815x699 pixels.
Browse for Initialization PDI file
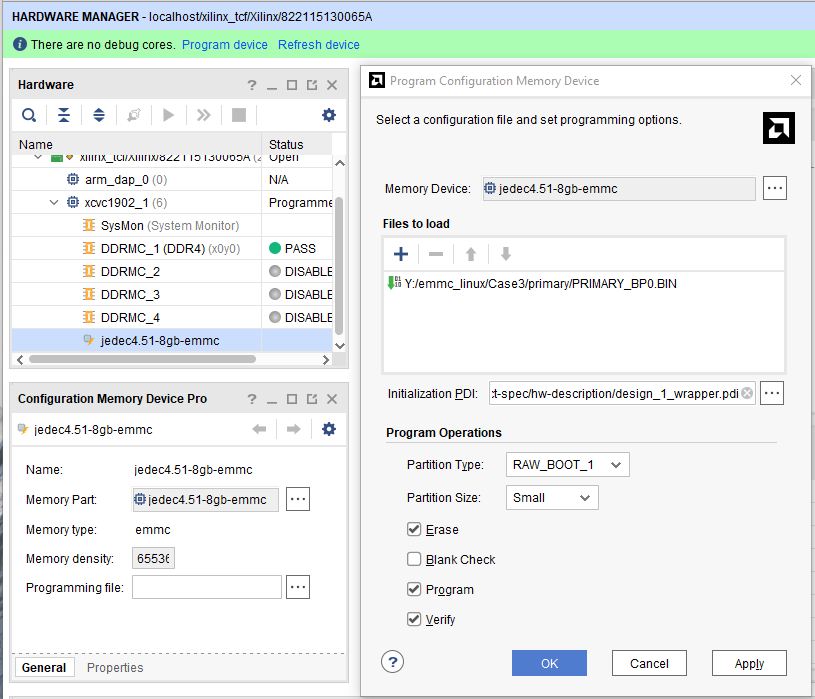(x=772, y=393)
